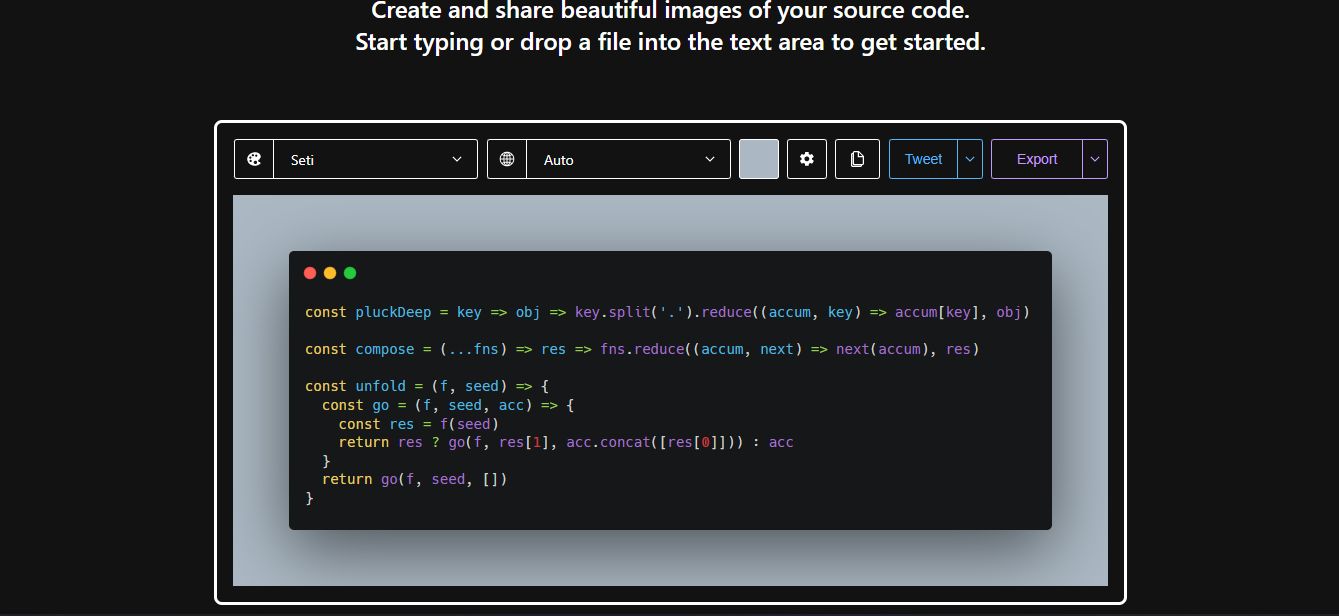Click the 'return go(f, seed, [])' line
This screenshot has height=616, width=1339.
pyautogui.click(x=415, y=479)
